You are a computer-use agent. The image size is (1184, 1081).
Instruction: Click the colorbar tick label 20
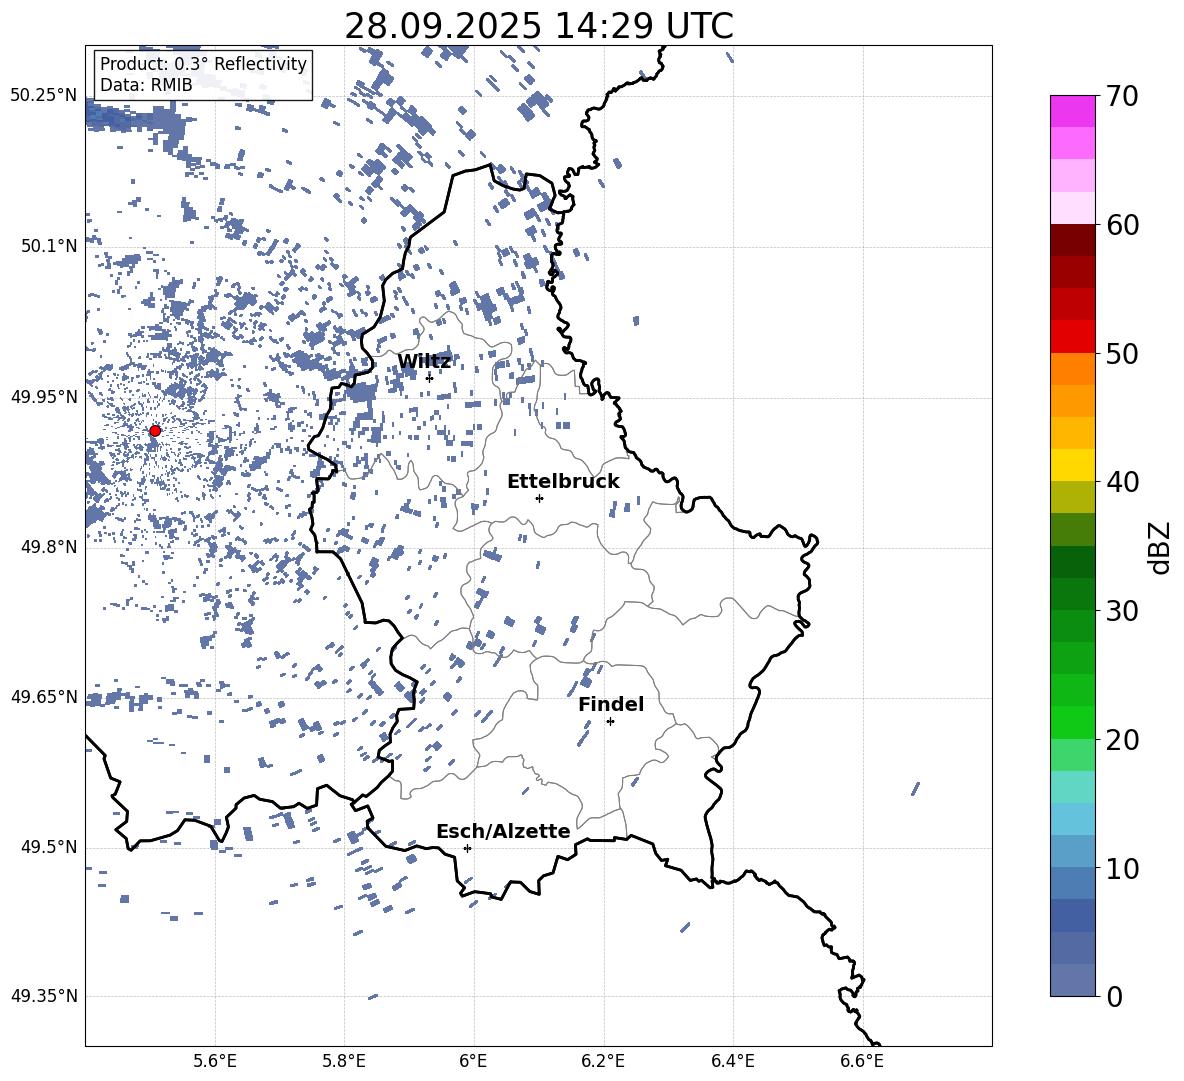[x=1123, y=740]
